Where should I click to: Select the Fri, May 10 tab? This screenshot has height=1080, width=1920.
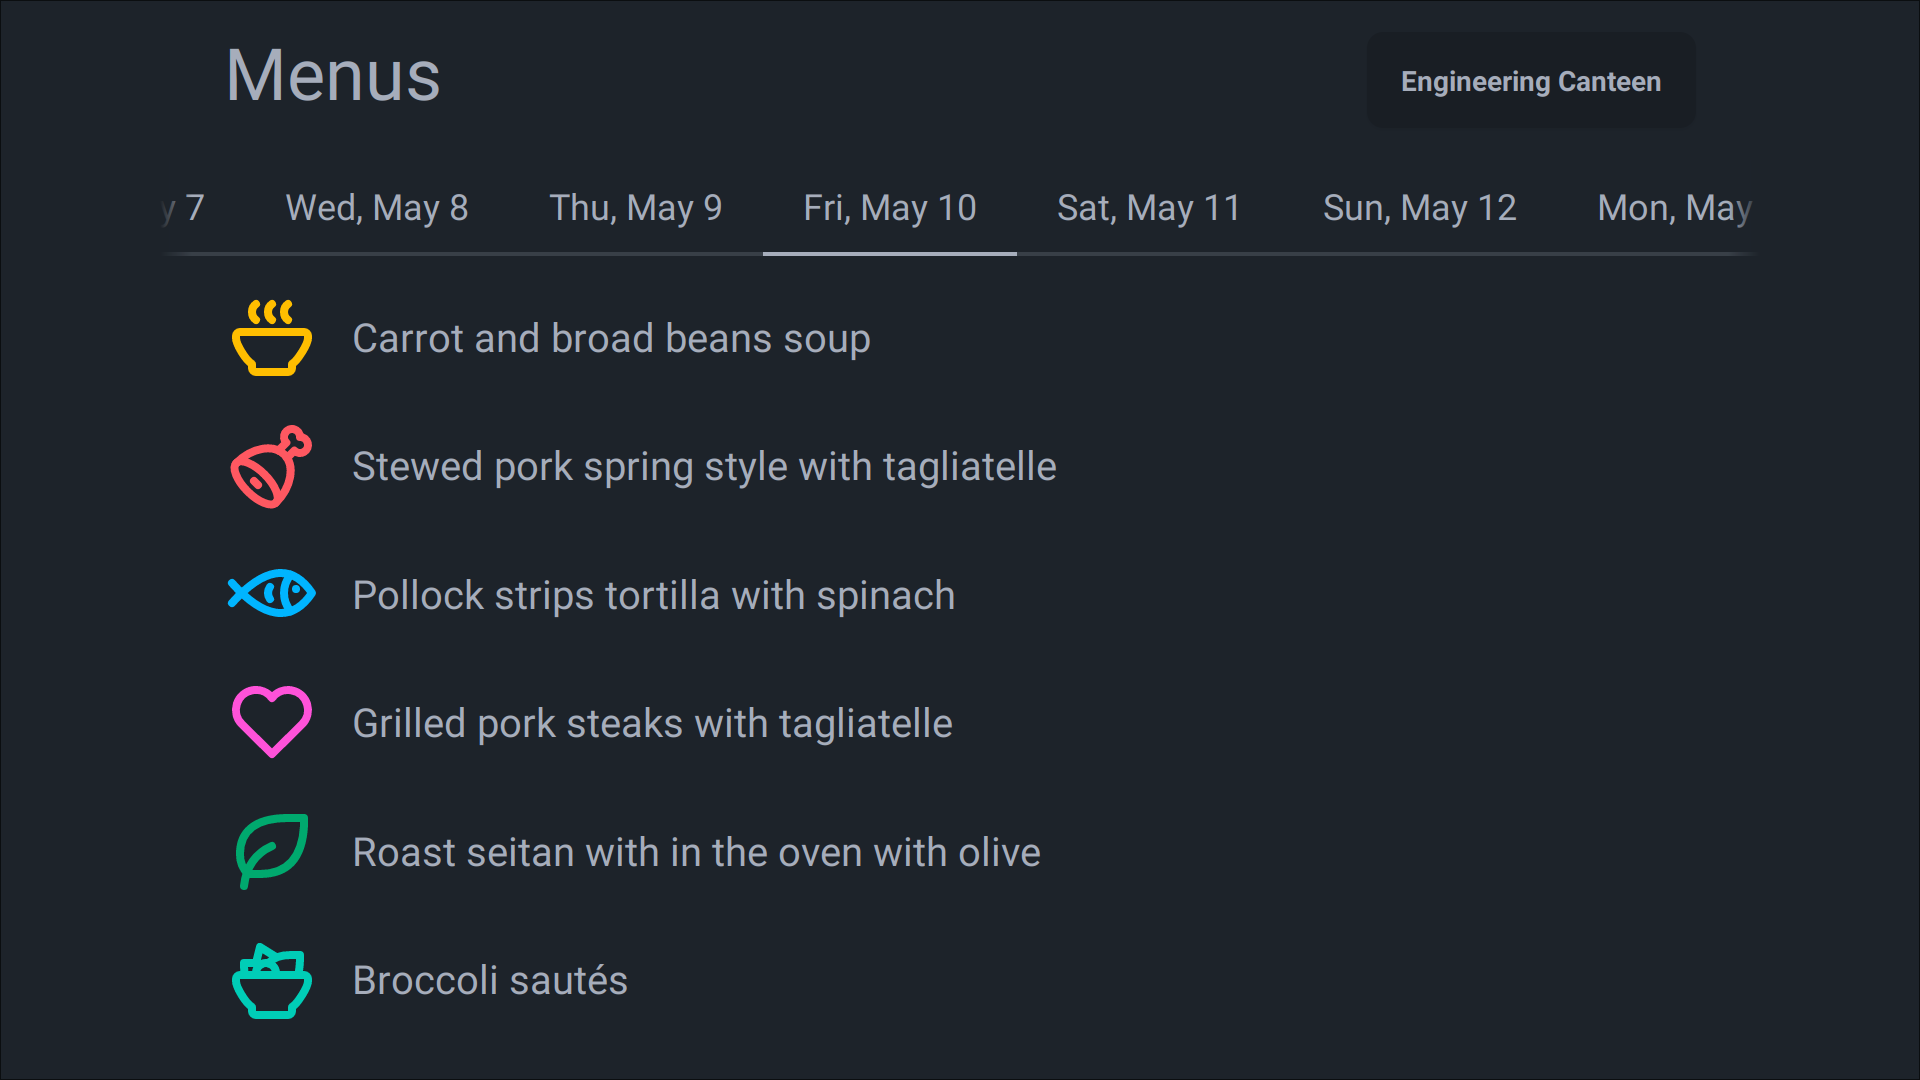(x=889, y=208)
